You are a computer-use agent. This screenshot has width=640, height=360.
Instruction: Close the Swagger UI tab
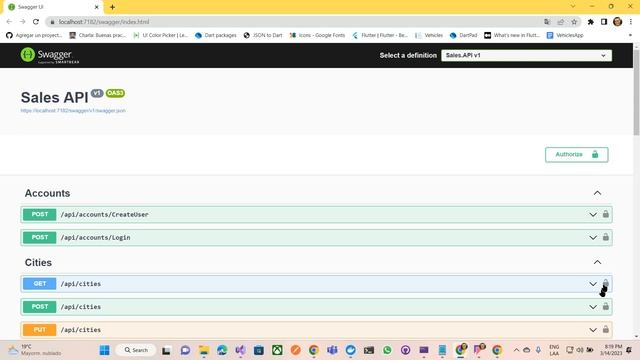coord(97,7)
